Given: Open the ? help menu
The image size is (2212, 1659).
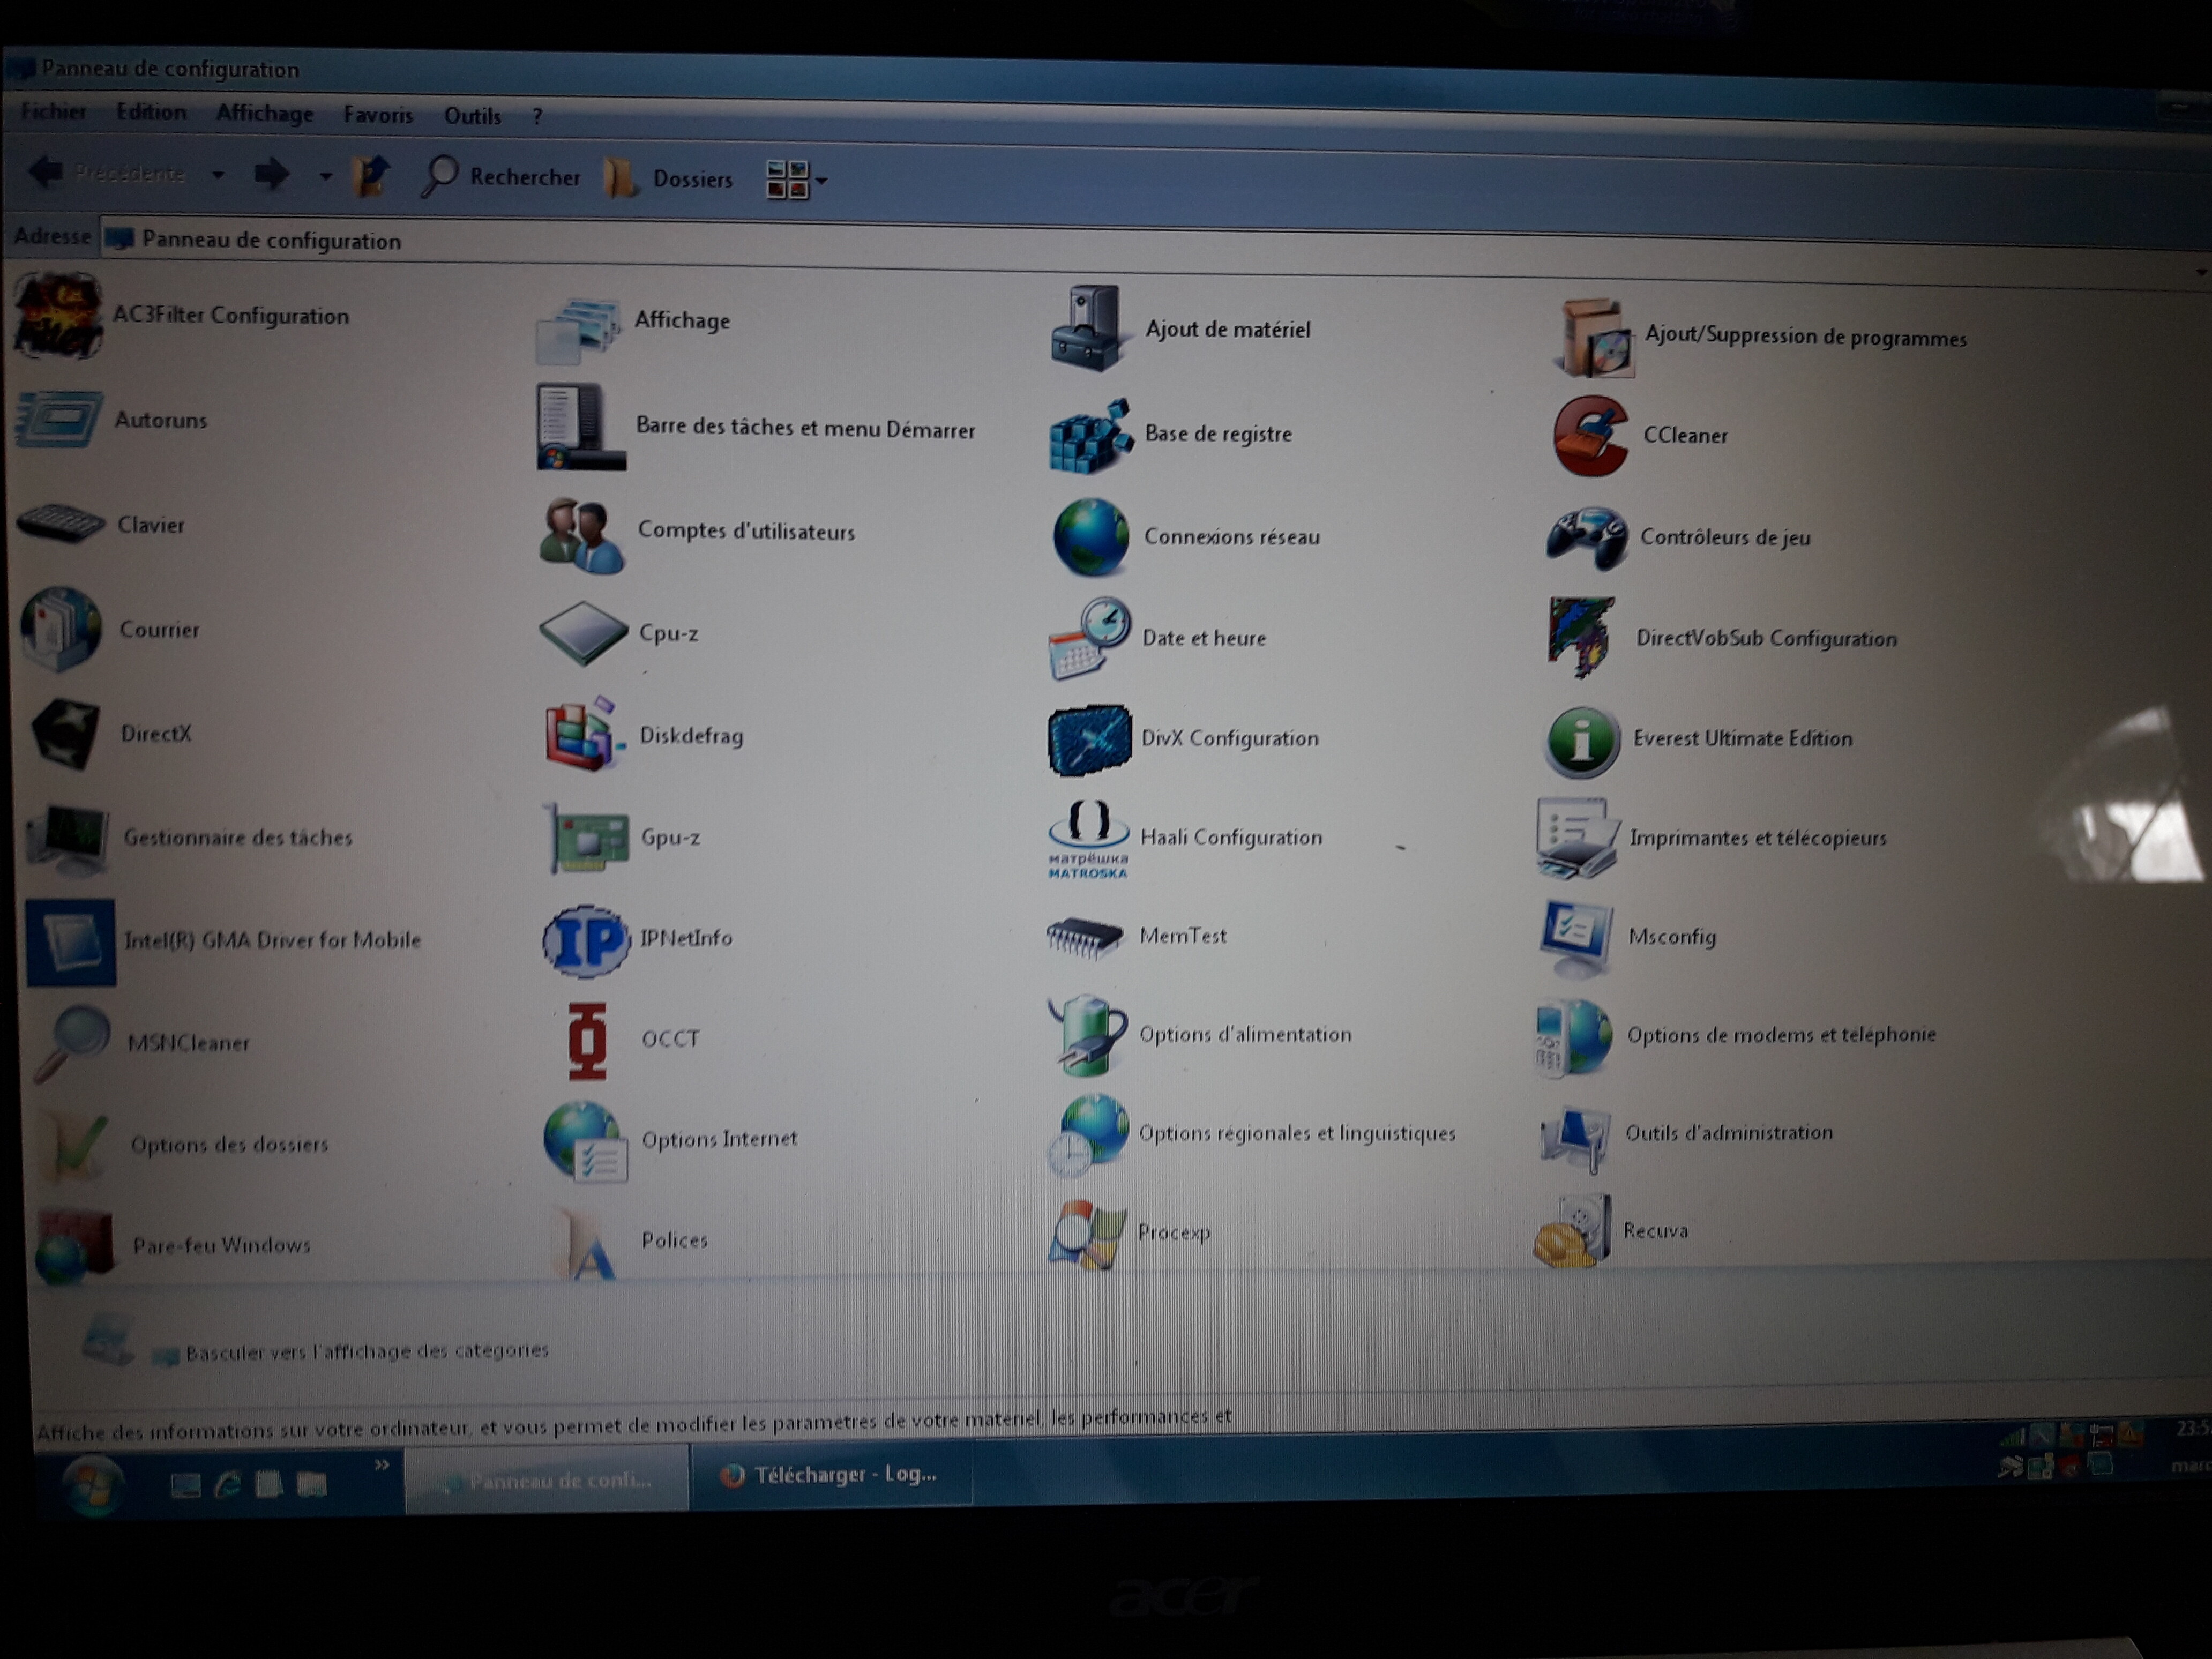Looking at the screenshot, I should [x=537, y=116].
